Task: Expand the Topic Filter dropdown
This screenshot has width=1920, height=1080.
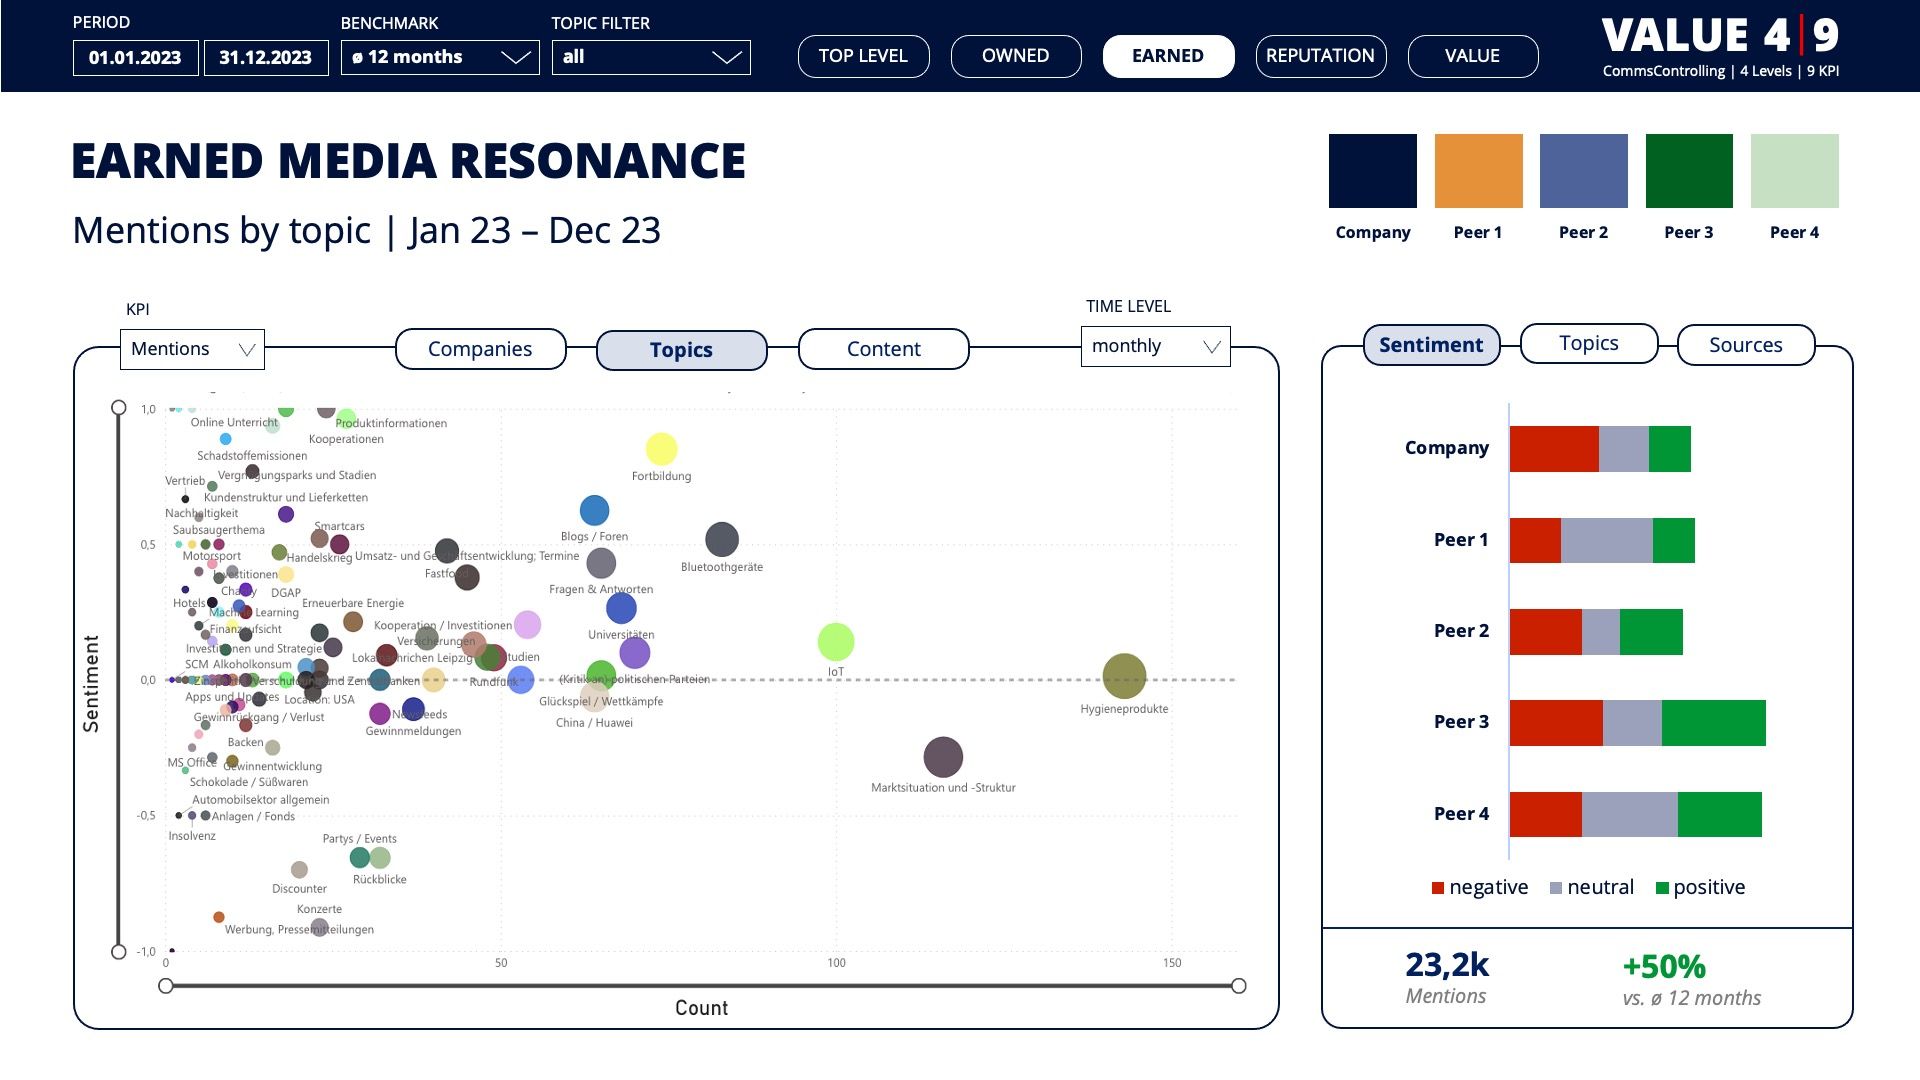Action: pos(650,57)
